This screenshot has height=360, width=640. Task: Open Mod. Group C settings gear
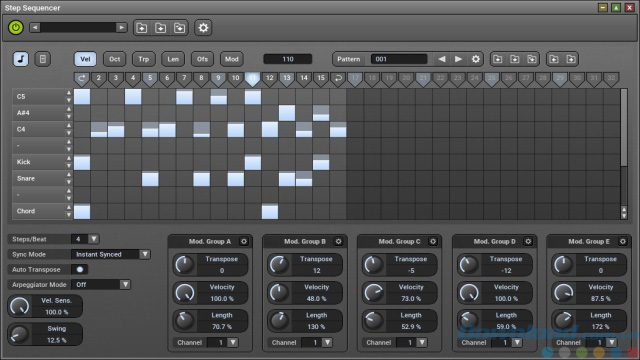point(433,242)
